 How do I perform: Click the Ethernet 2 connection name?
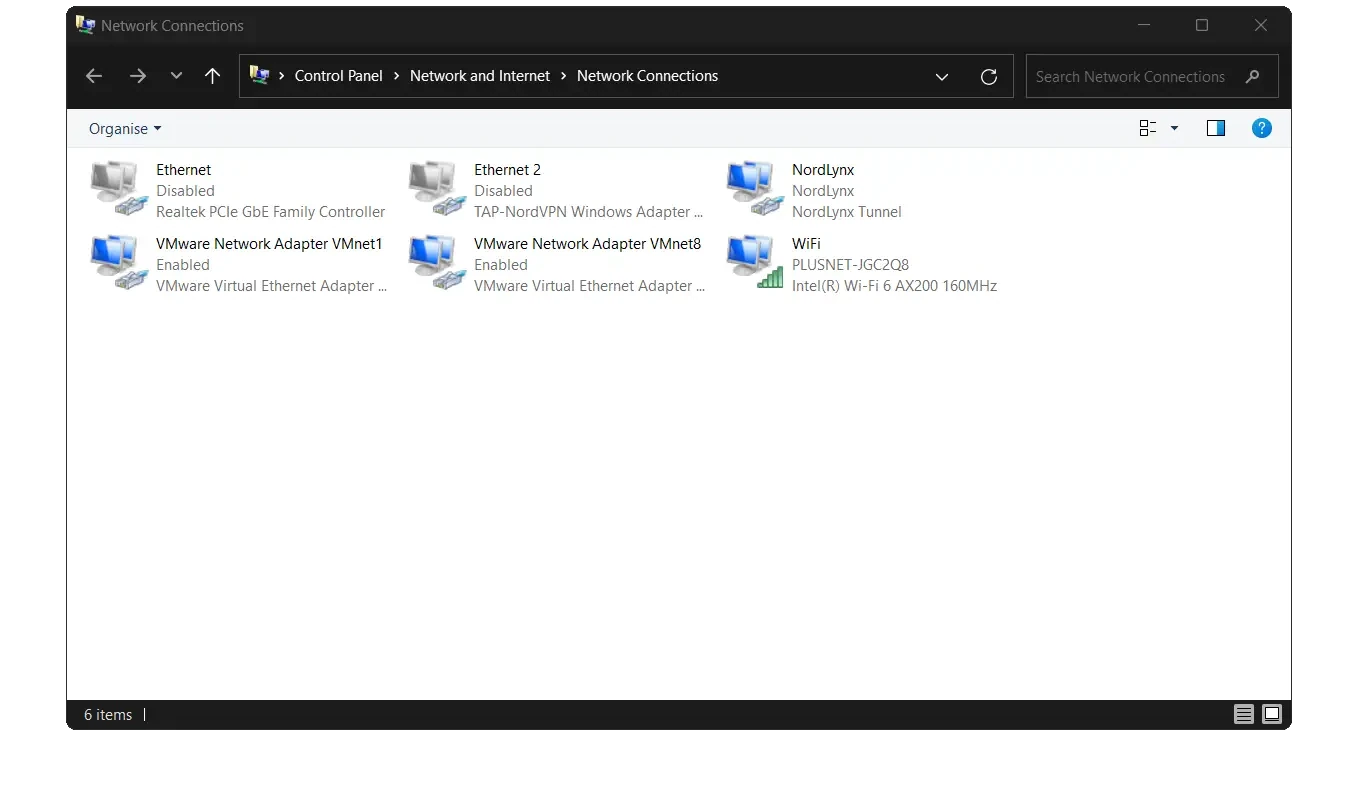(x=507, y=170)
